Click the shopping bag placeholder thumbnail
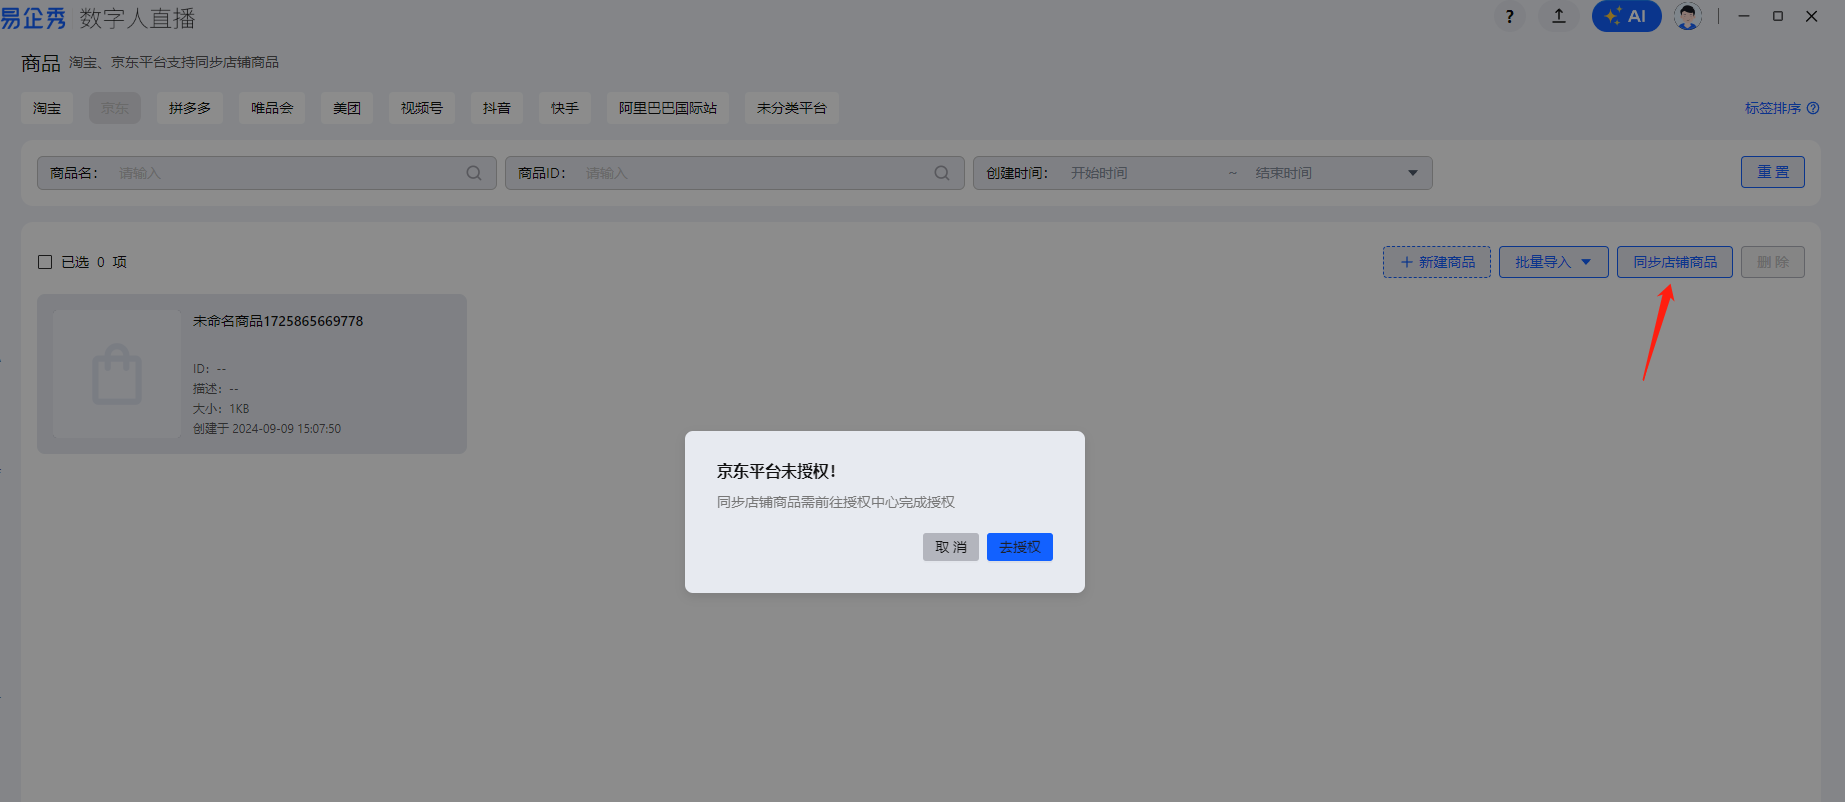This screenshot has height=802, width=1845. (117, 374)
